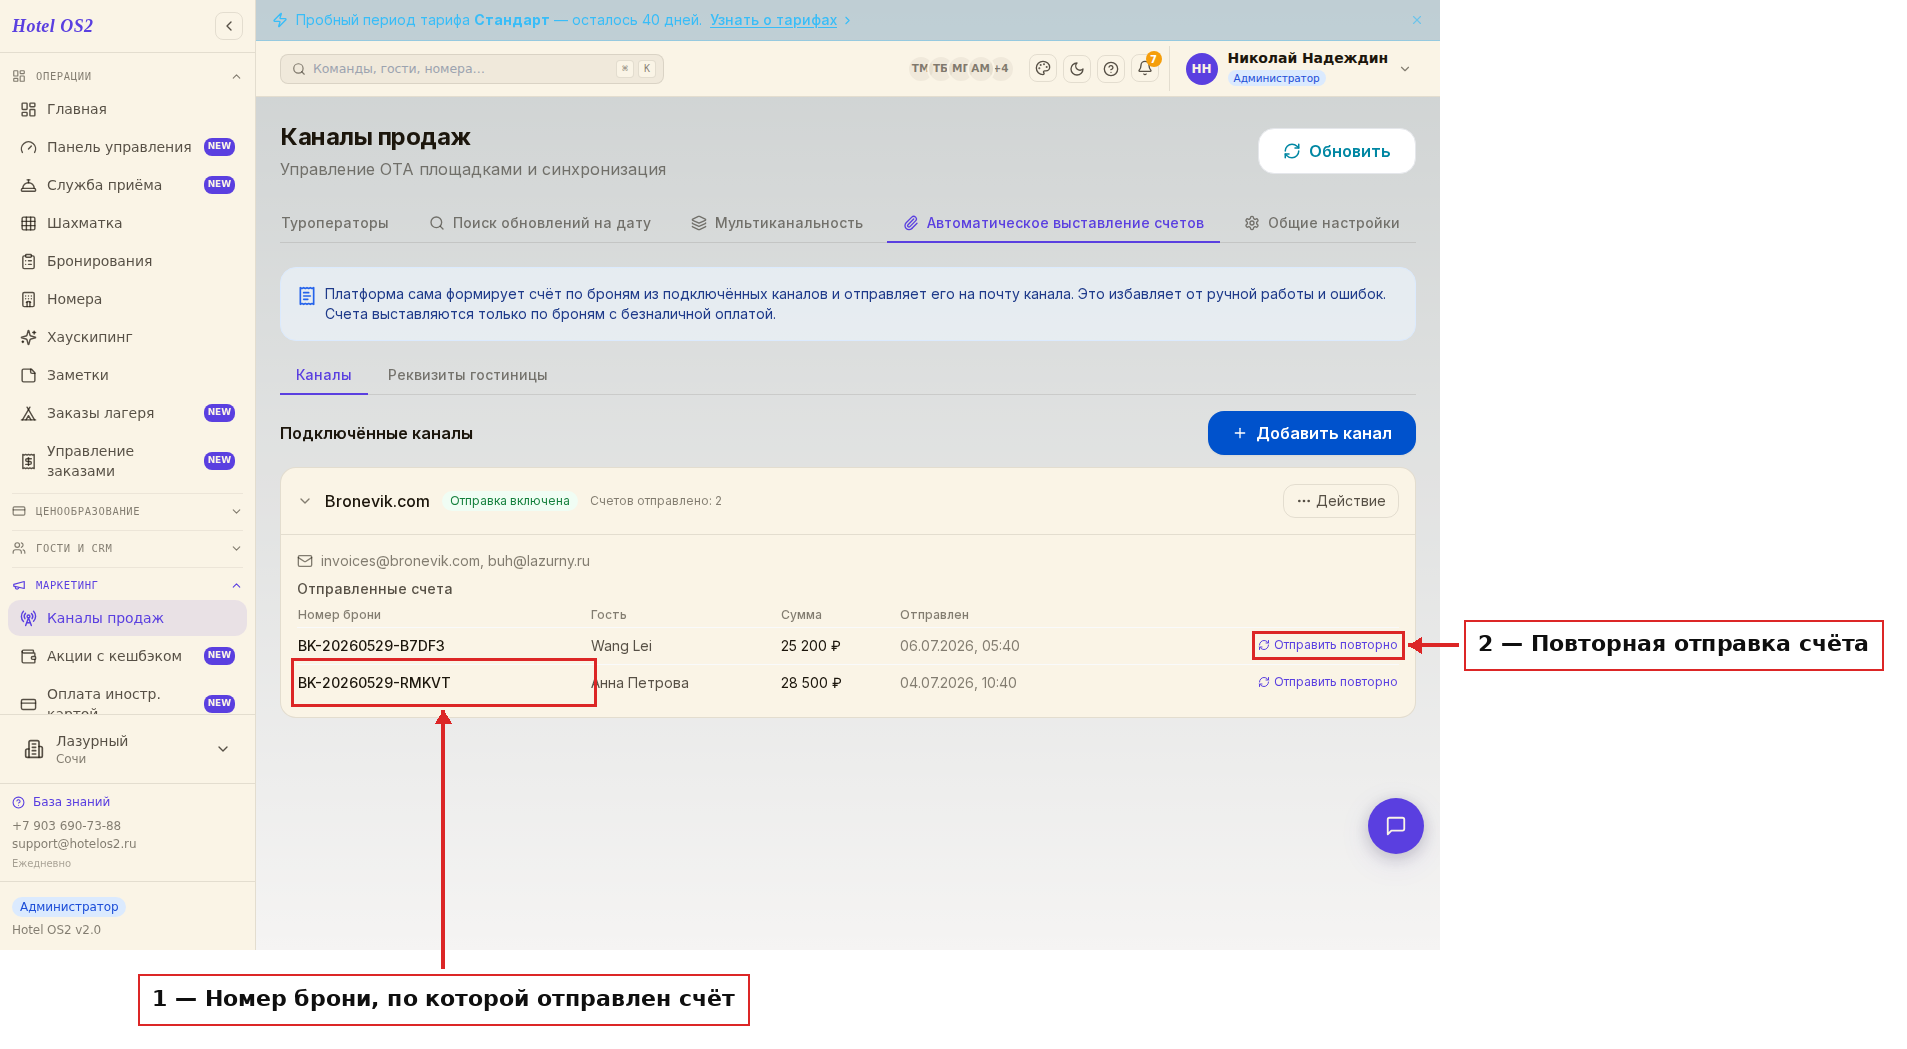Click the 28 500 ₽ amount cell

(811, 683)
